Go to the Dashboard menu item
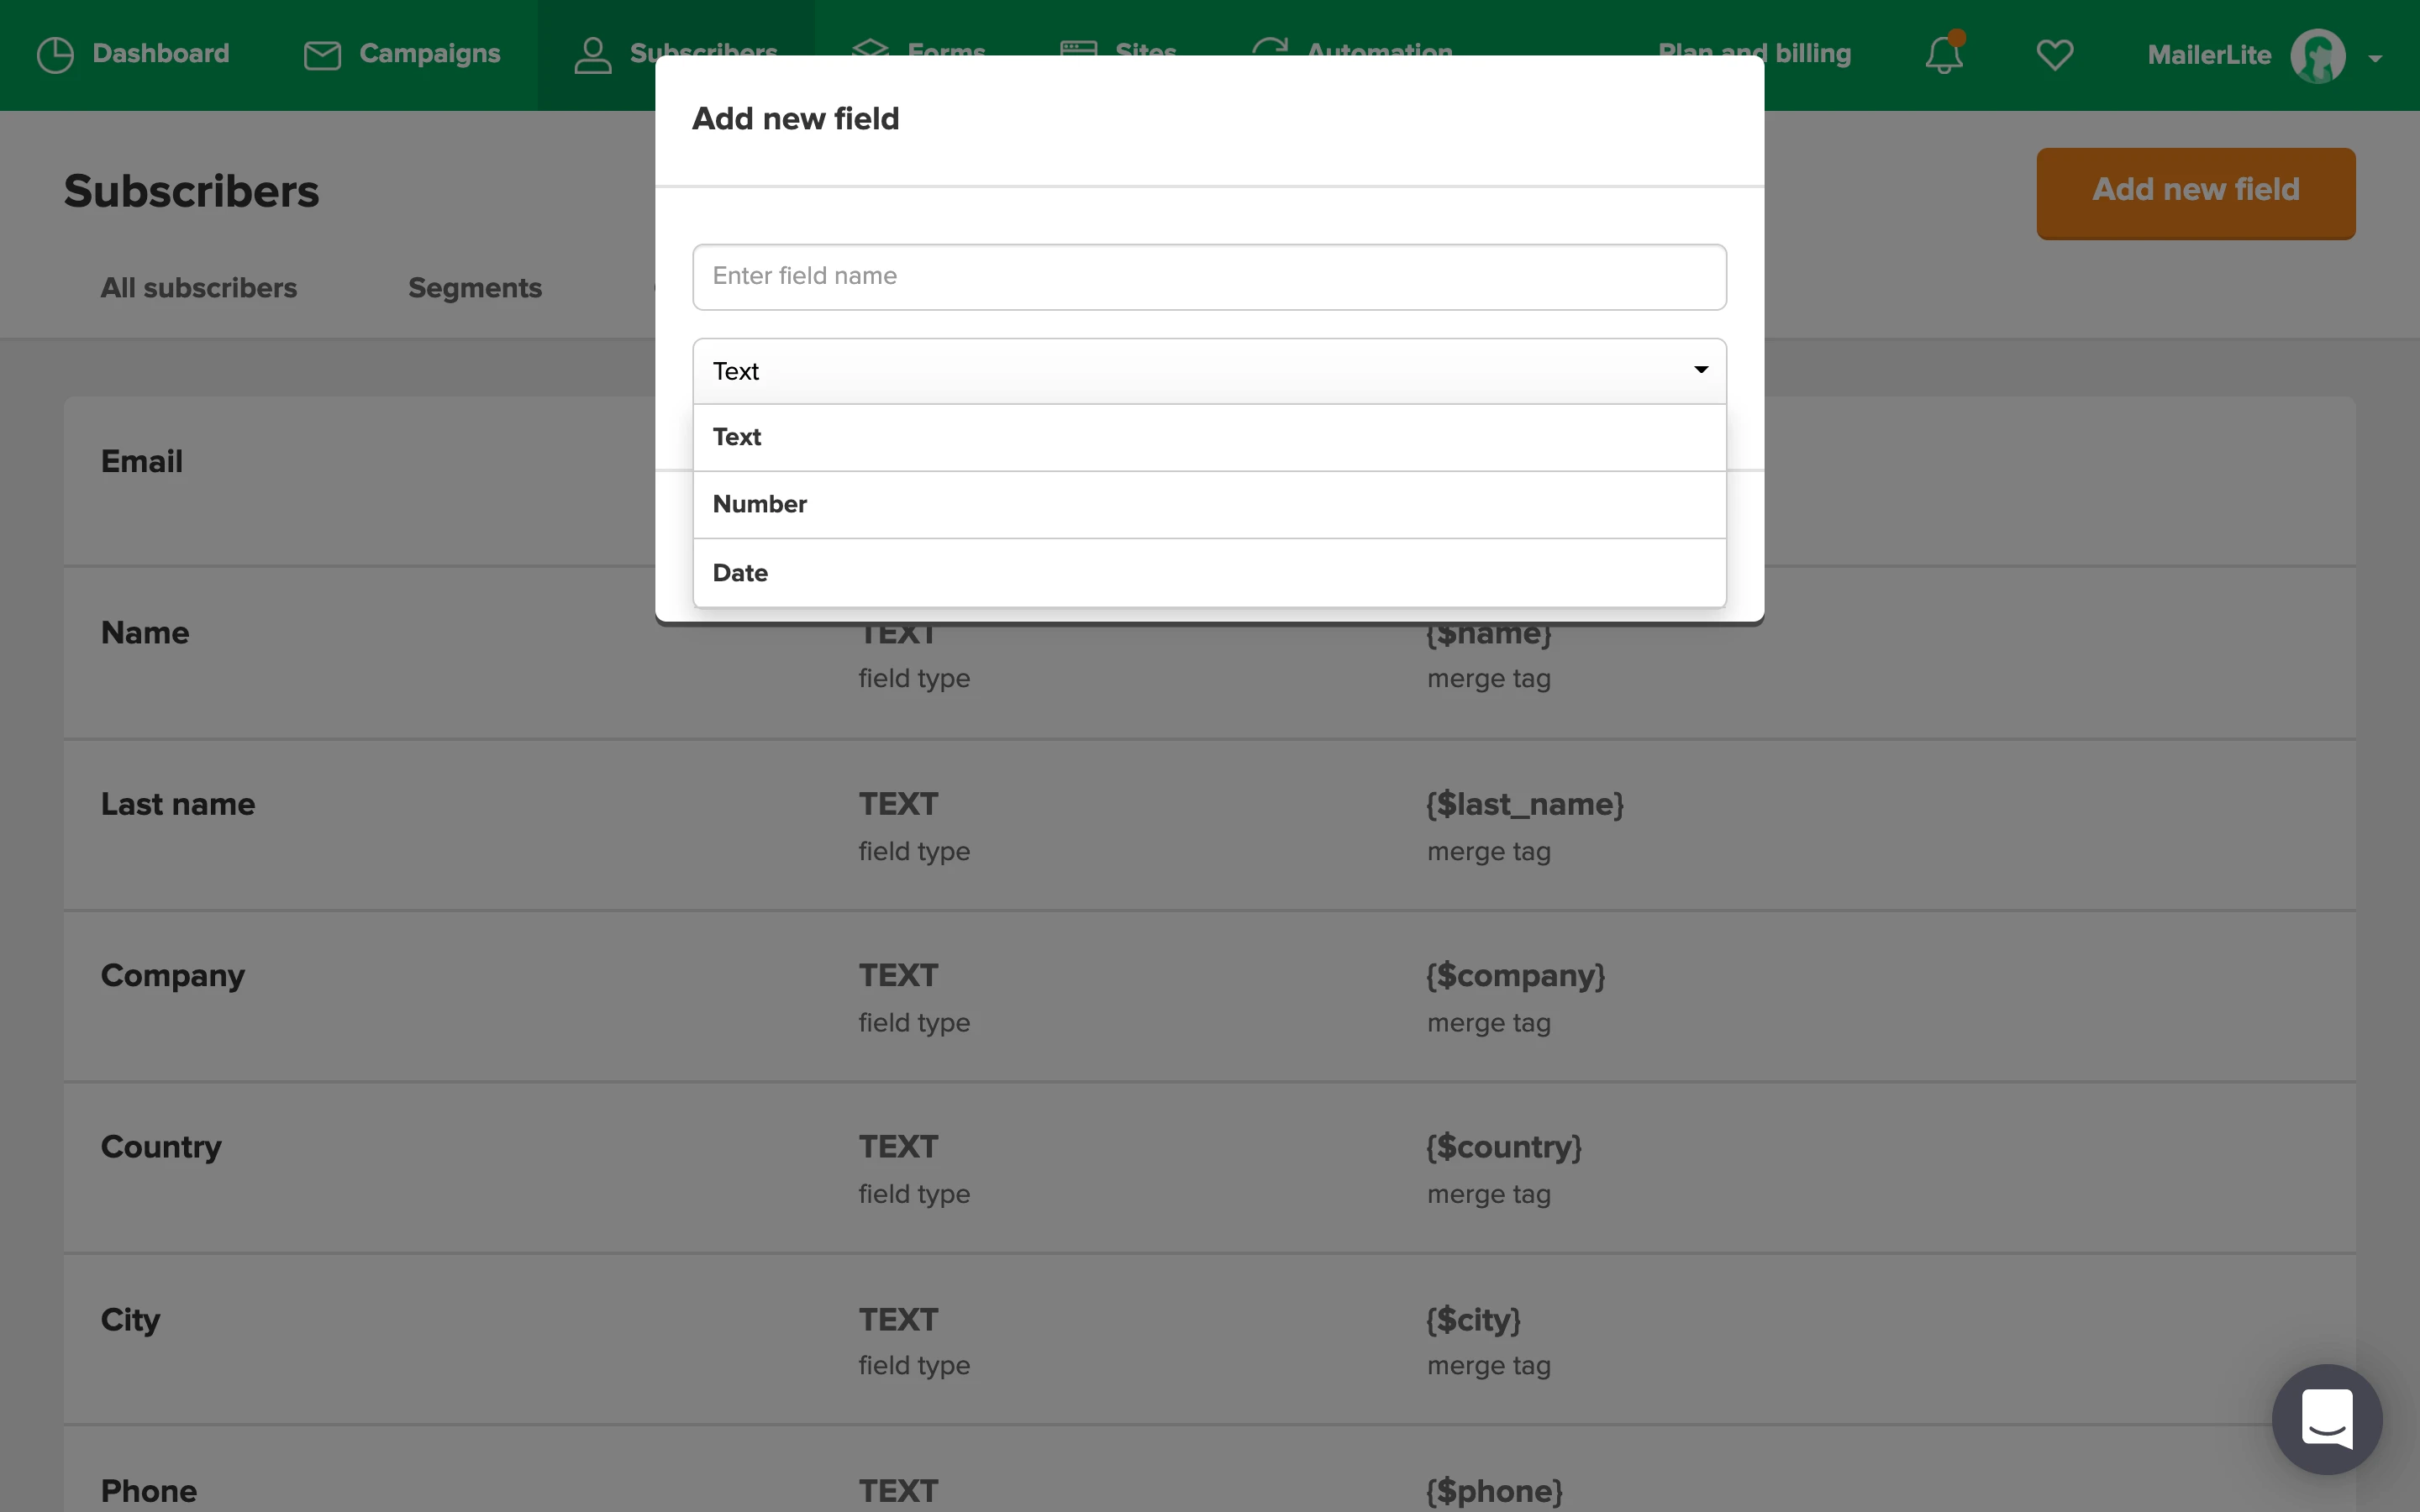 tap(160, 54)
